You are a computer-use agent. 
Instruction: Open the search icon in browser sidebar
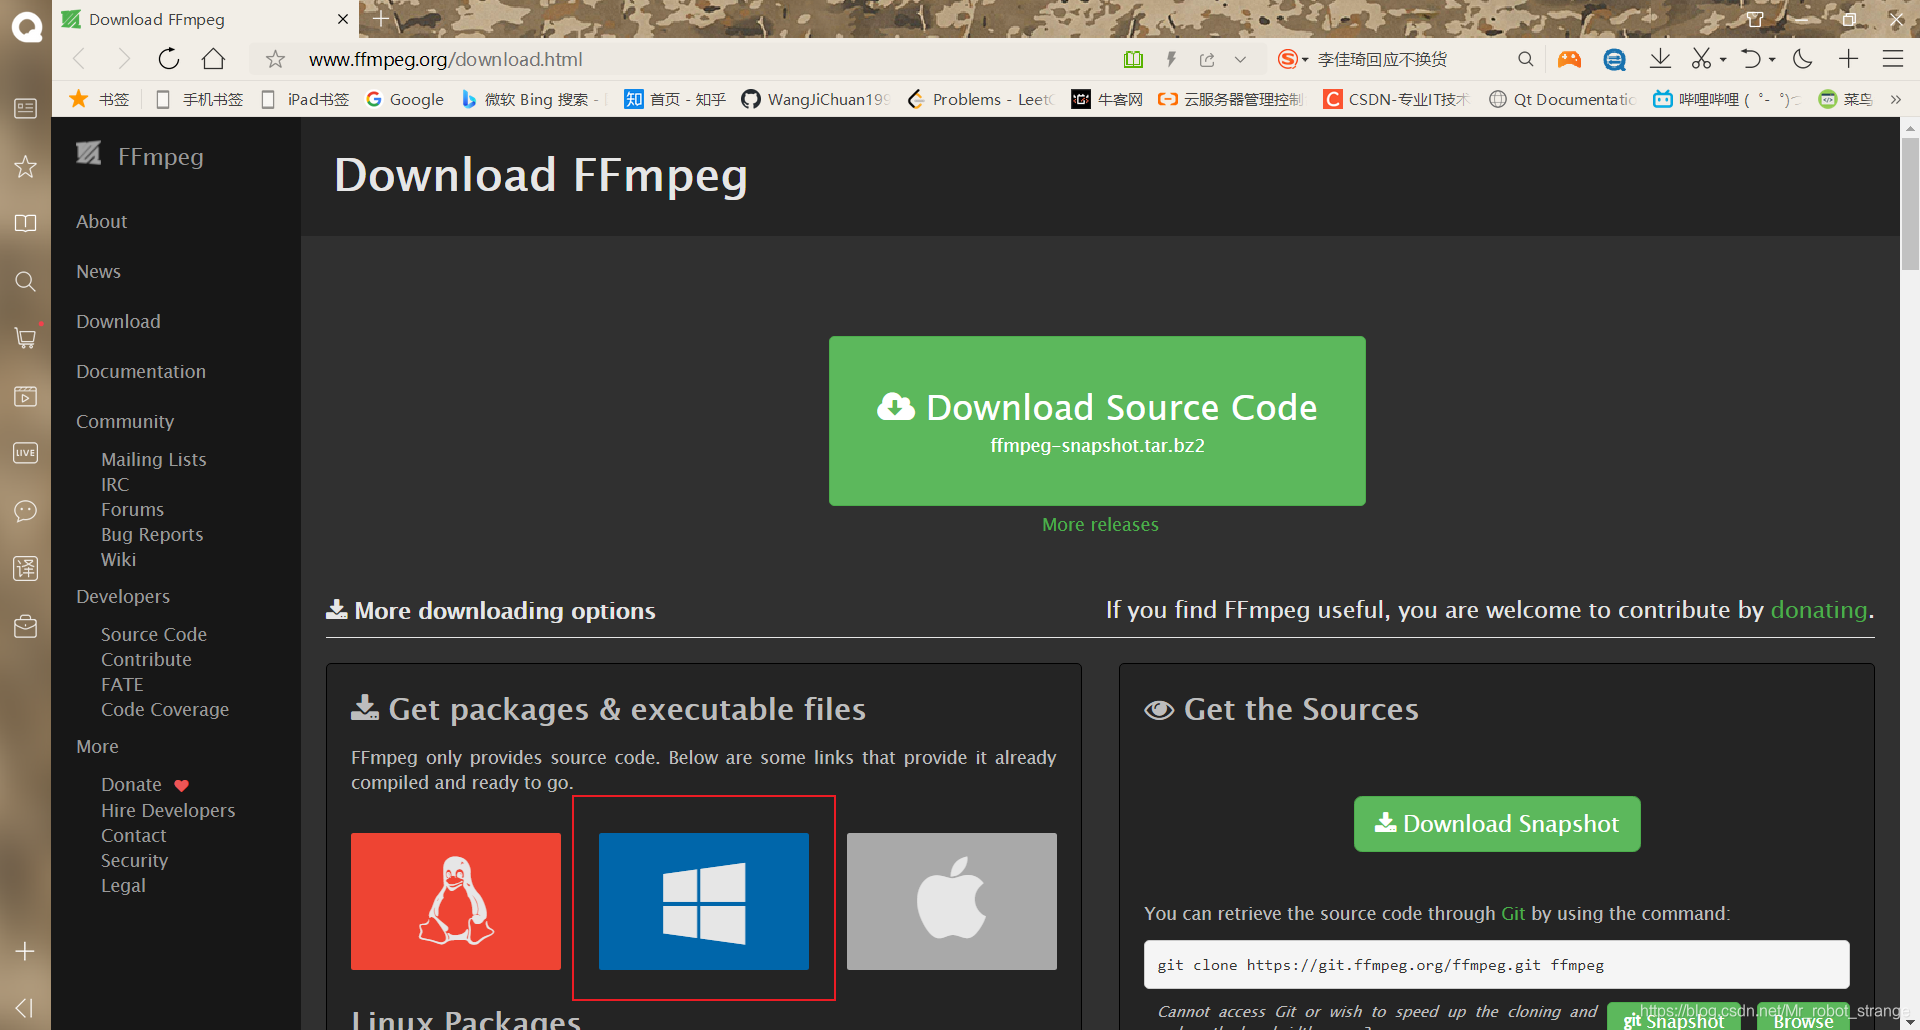(25, 281)
